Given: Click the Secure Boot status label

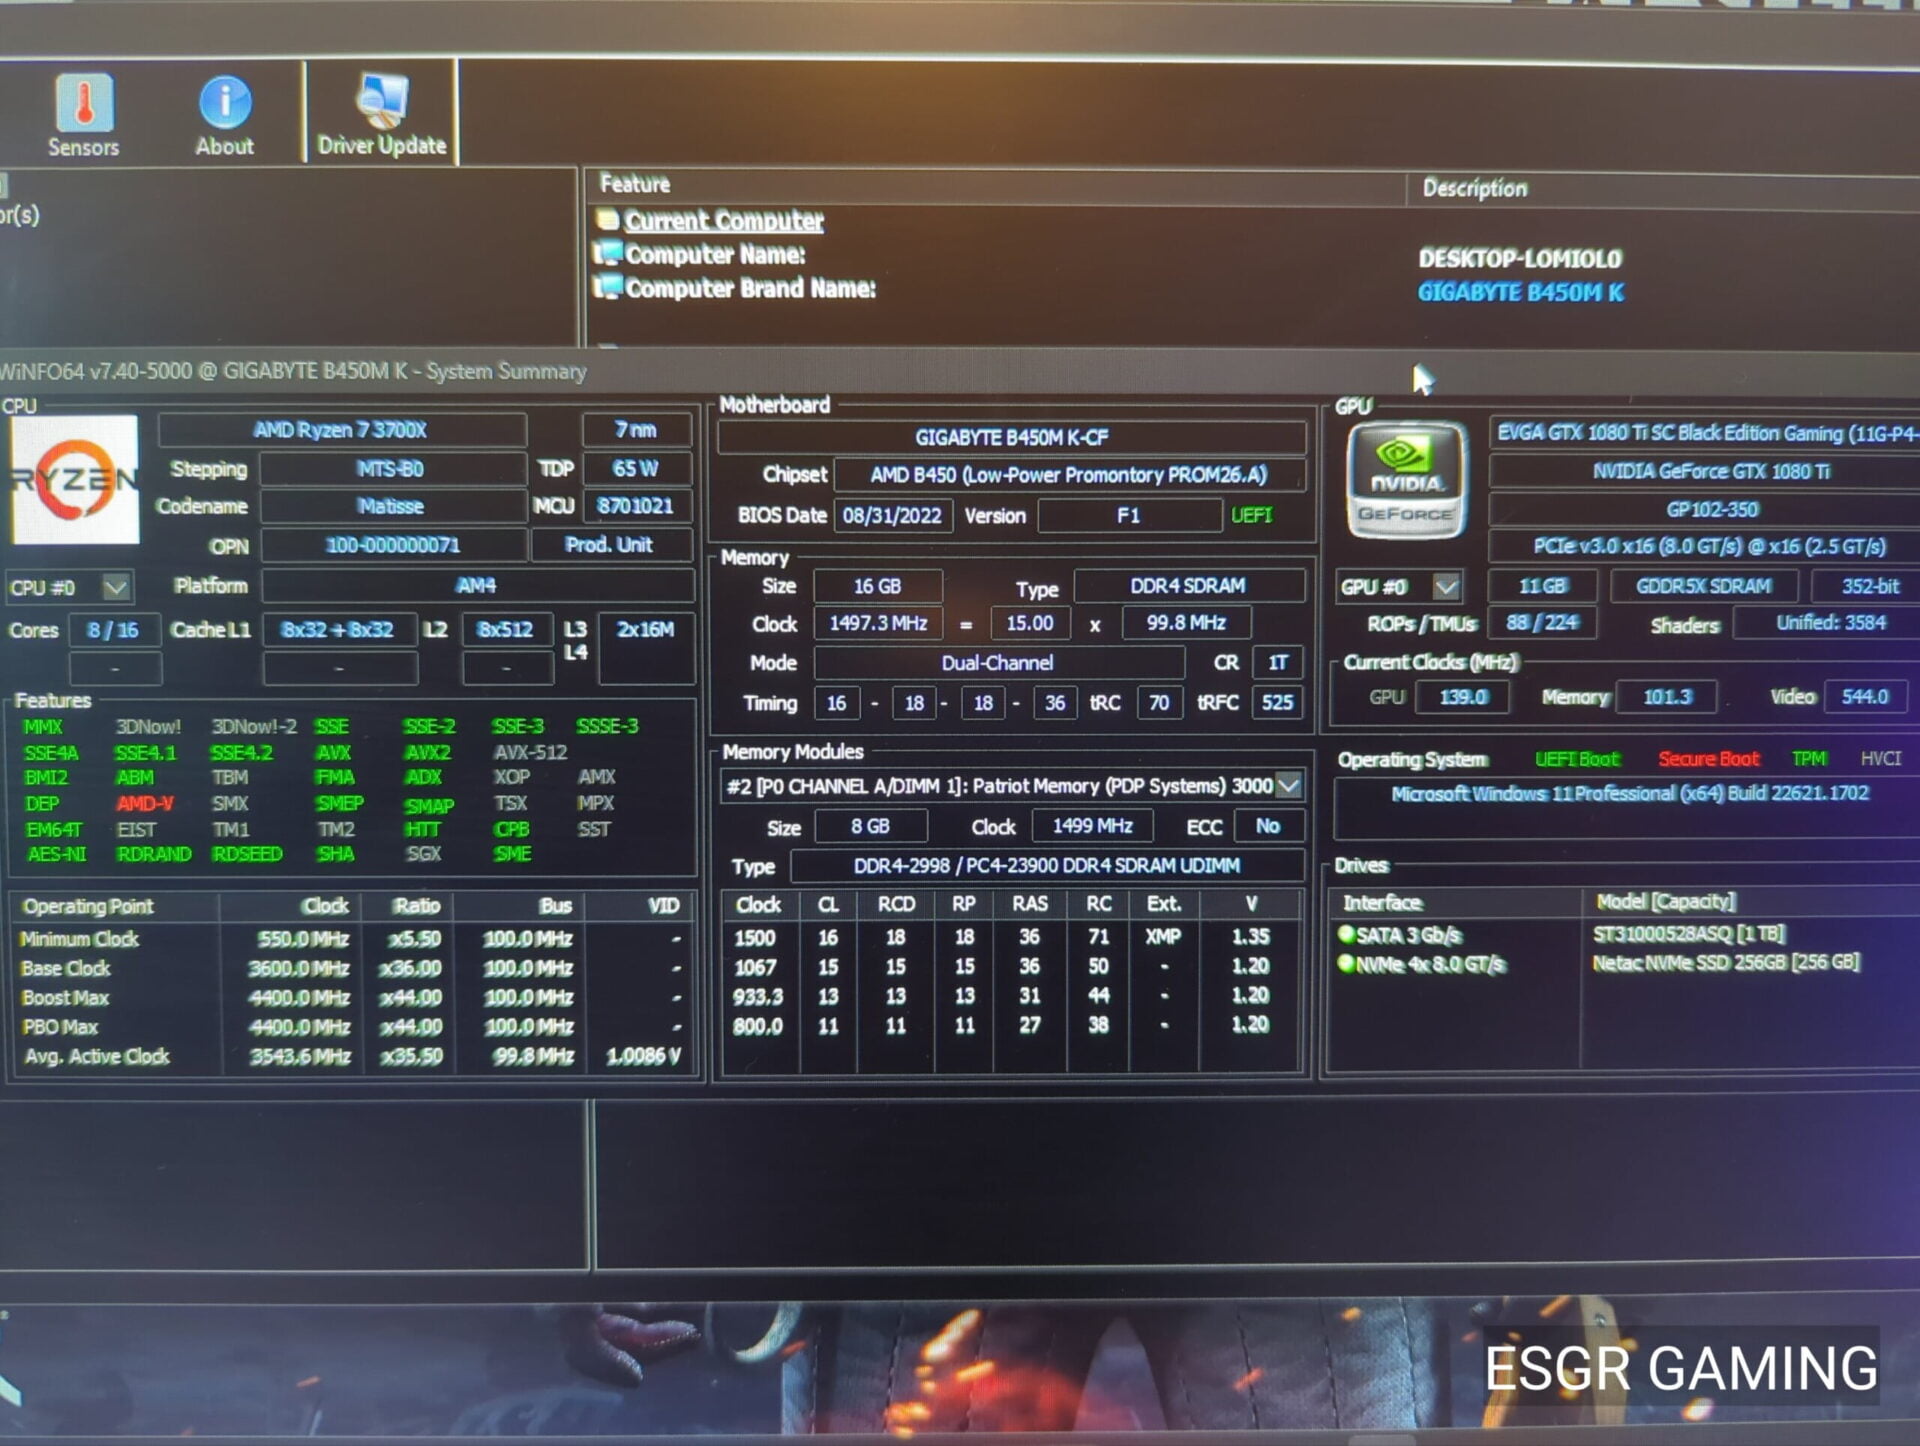Looking at the screenshot, I should pos(1708,759).
